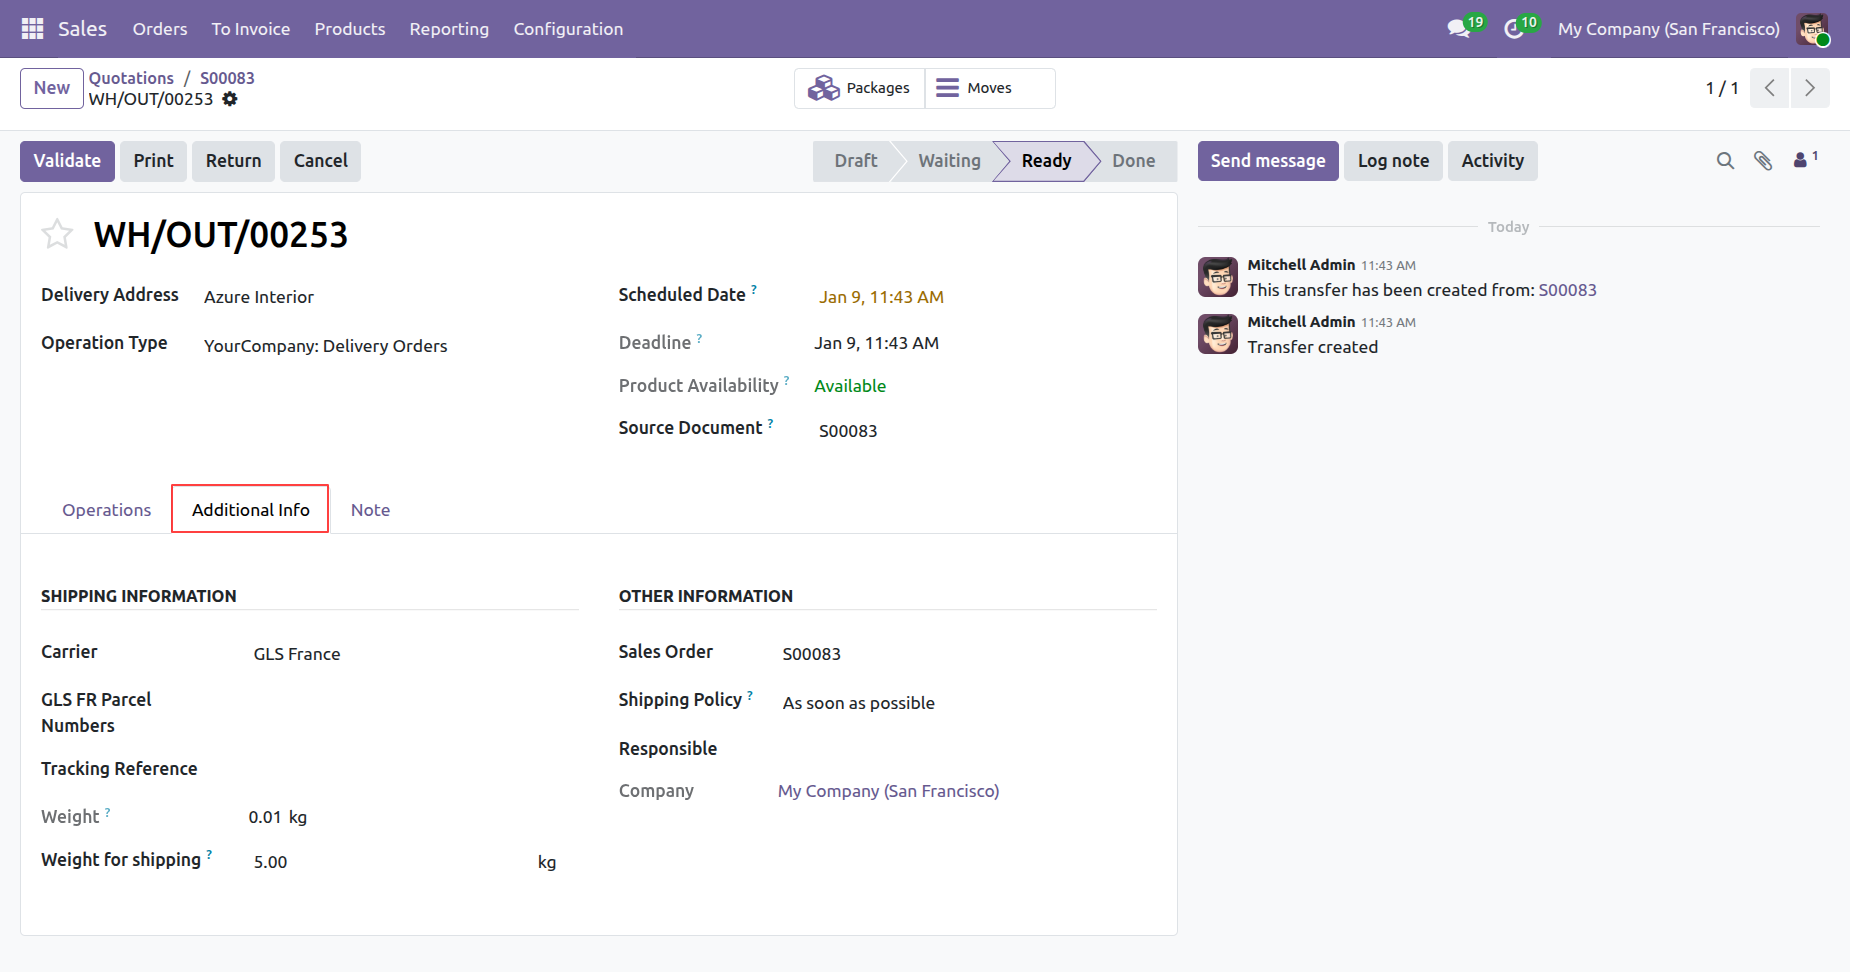Click the Return button
1850x972 pixels.
coord(234,161)
